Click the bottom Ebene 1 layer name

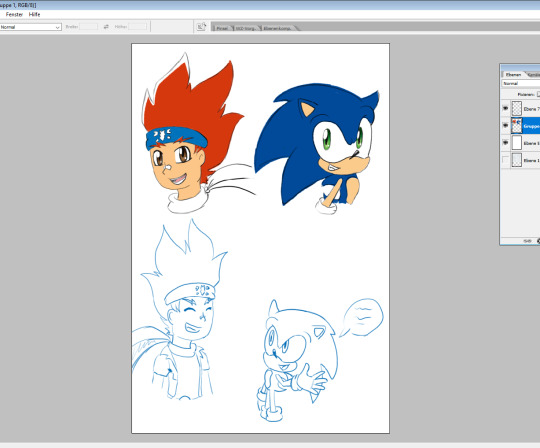tap(531, 160)
